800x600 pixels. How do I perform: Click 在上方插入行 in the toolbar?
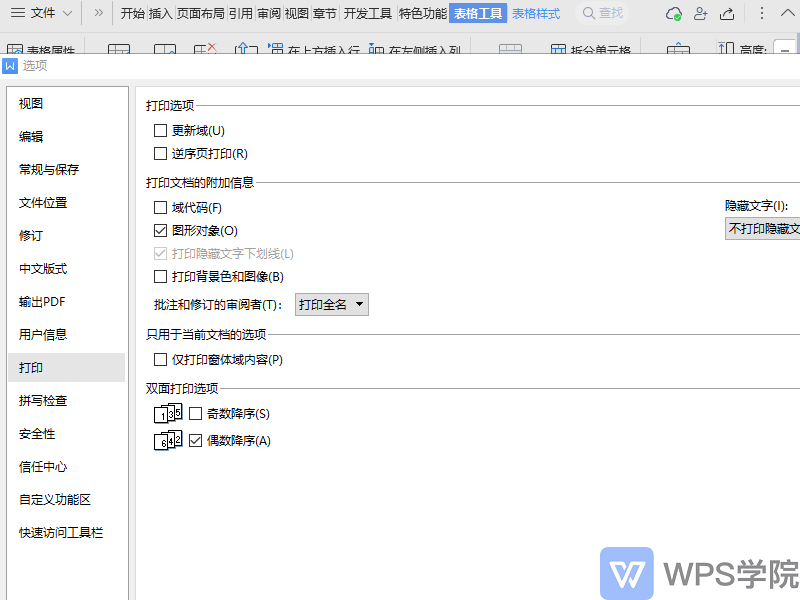click(314, 49)
